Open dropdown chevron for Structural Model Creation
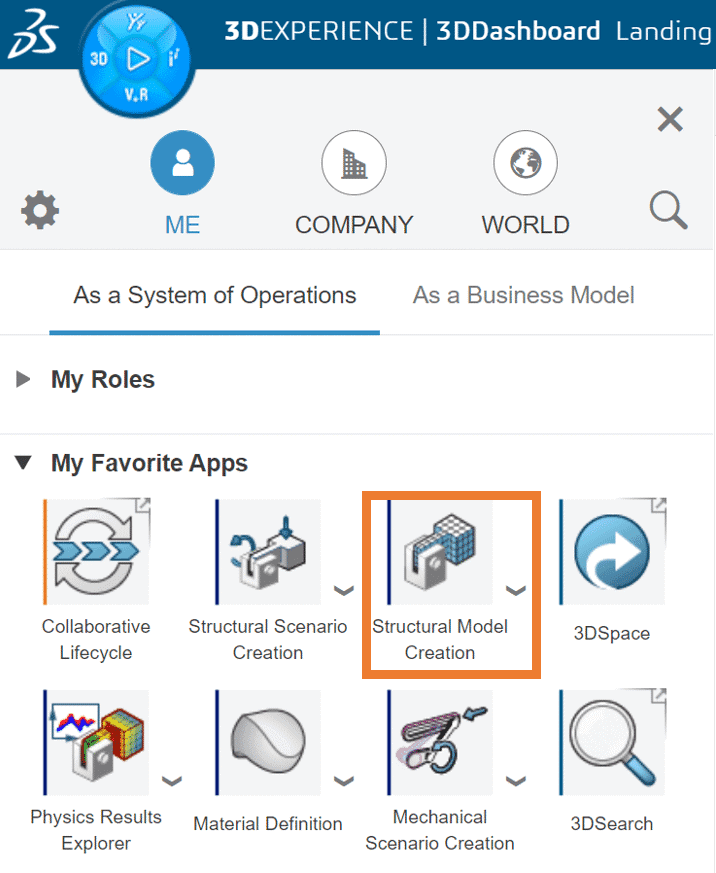 point(516,590)
